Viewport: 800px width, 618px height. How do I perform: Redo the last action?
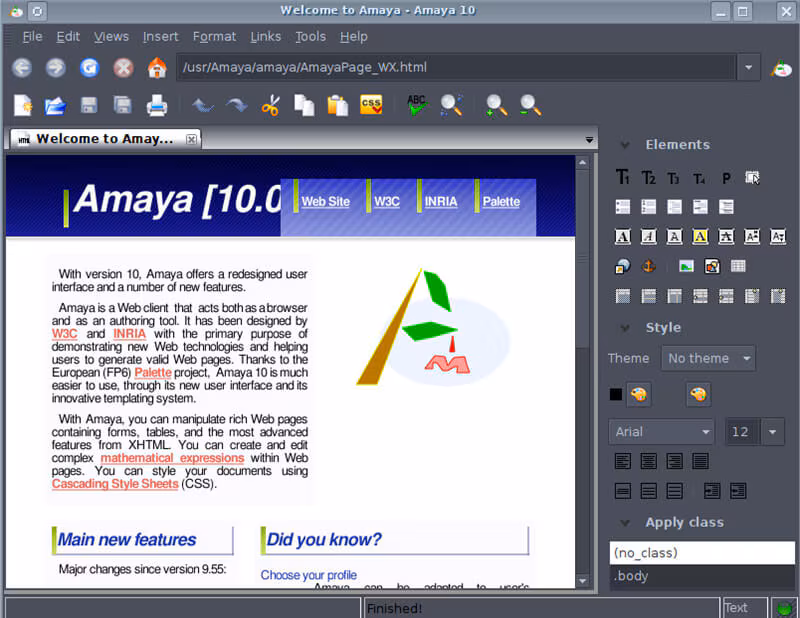coord(236,106)
